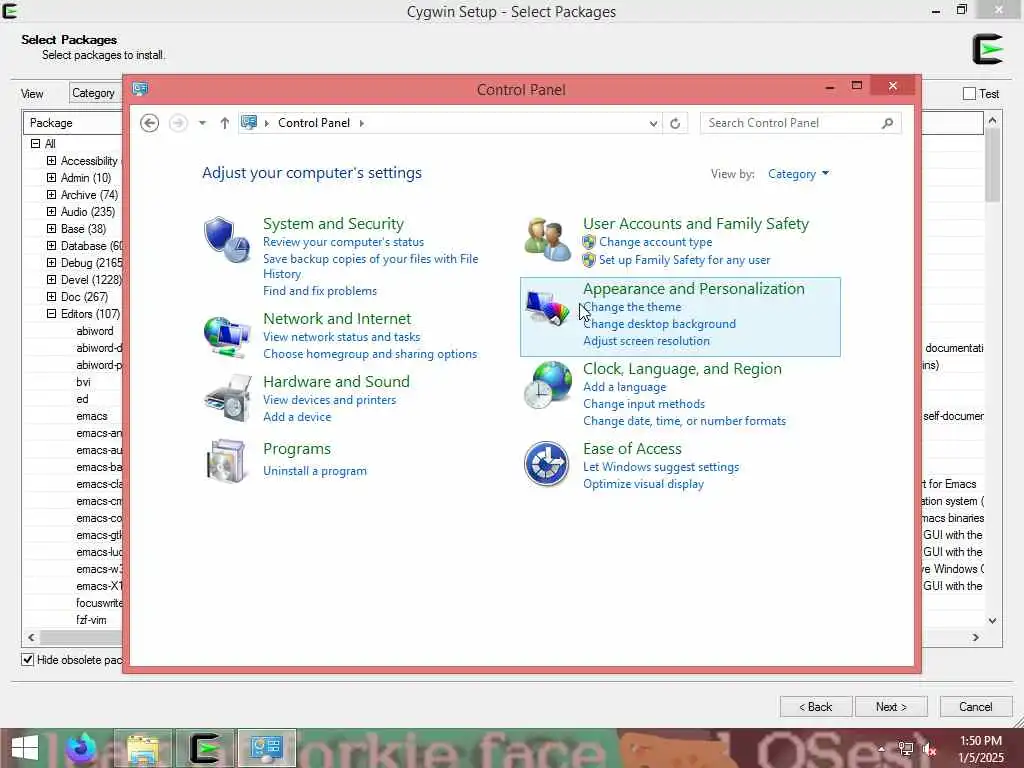Click the chevron after Control Panel breadcrumb
The image size is (1024, 768).
[x=362, y=123]
